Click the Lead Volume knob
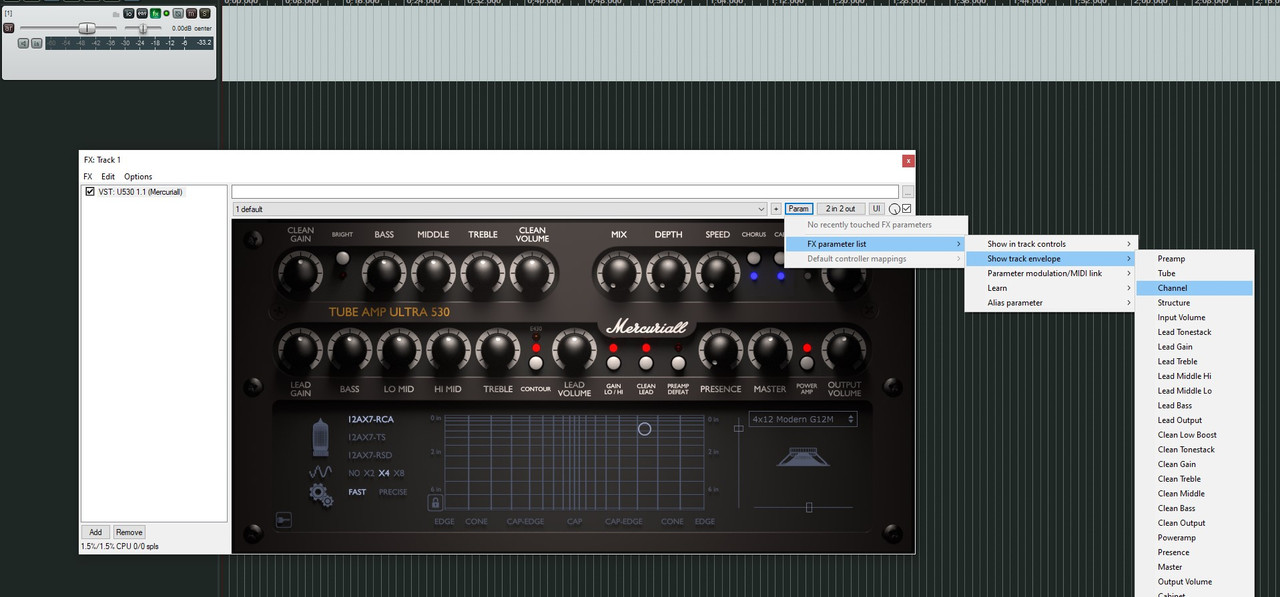 (x=573, y=350)
